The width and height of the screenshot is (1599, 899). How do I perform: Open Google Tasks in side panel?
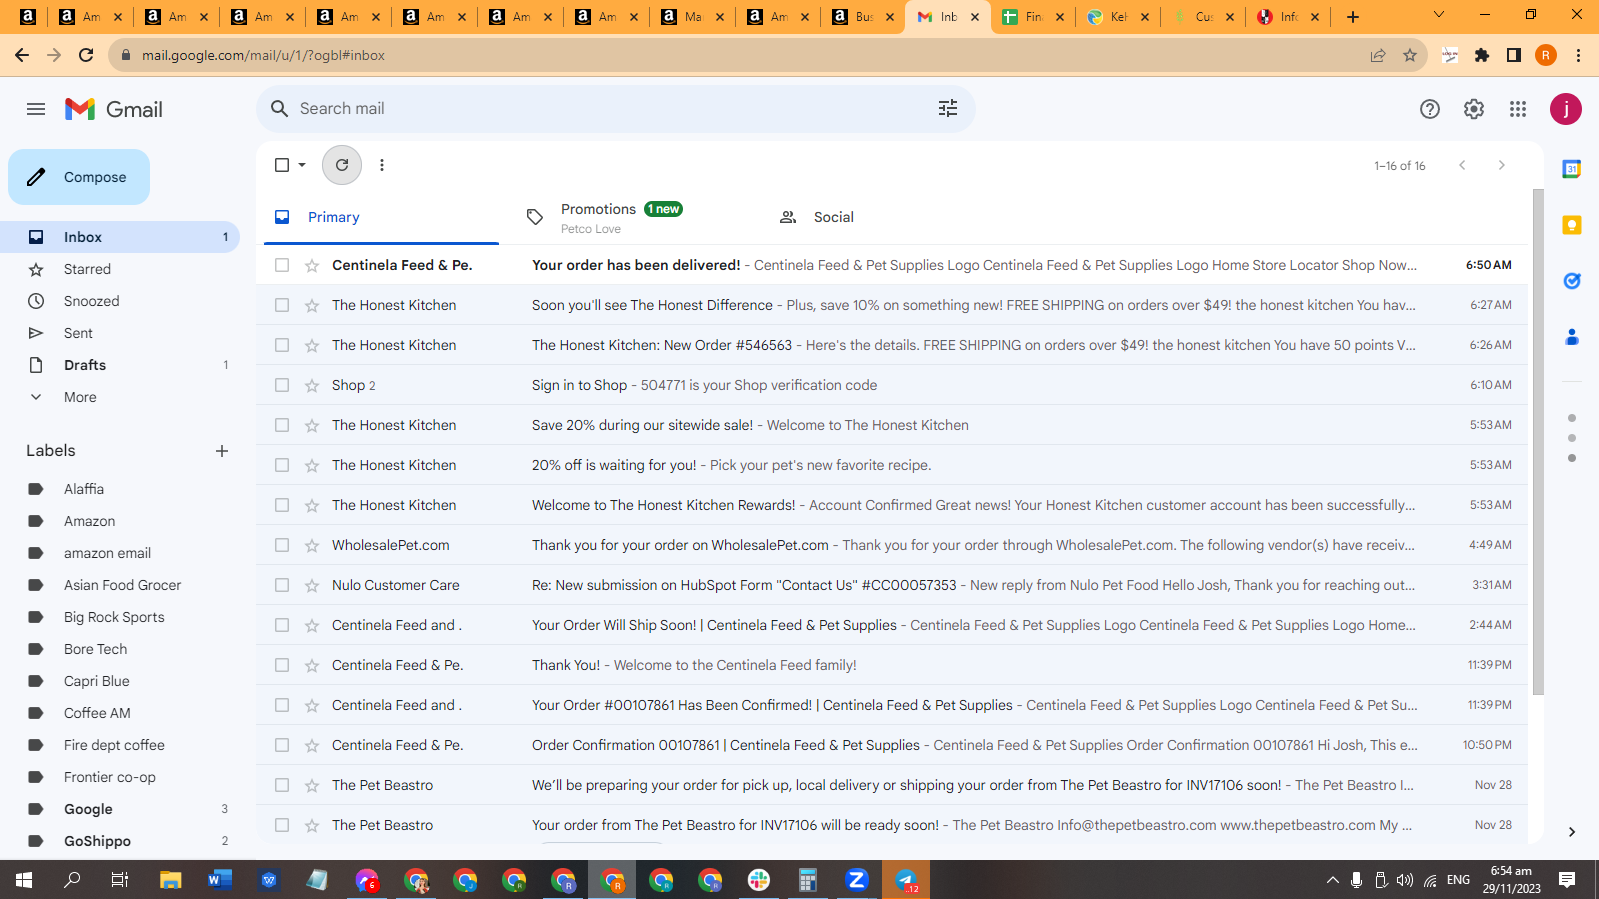(x=1572, y=281)
